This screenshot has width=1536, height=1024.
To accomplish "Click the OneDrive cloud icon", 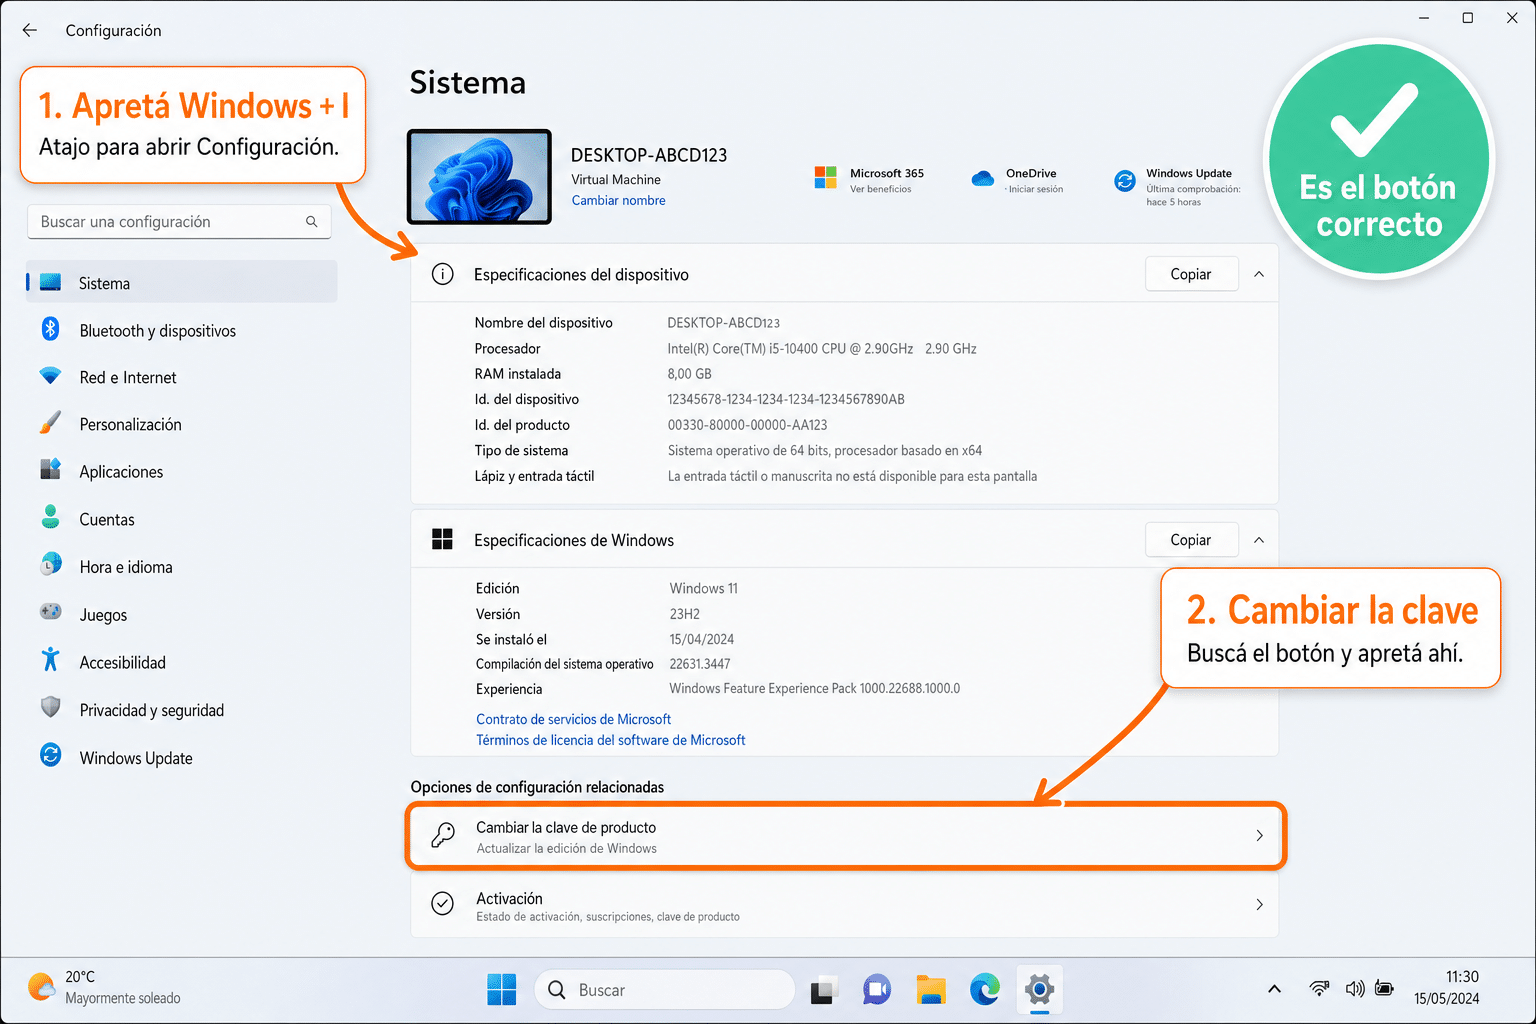I will (x=982, y=179).
